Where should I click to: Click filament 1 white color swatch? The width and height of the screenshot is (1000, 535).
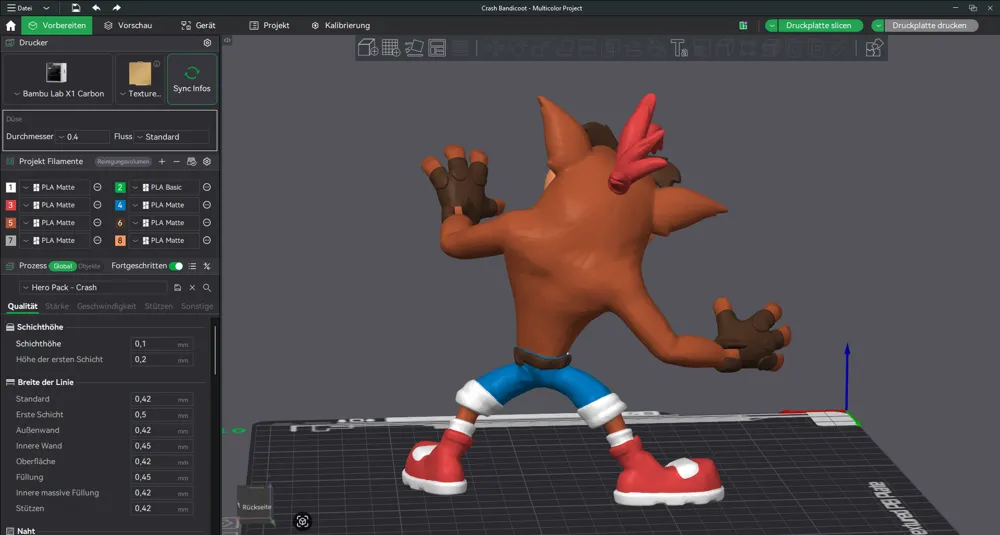click(x=11, y=187)
